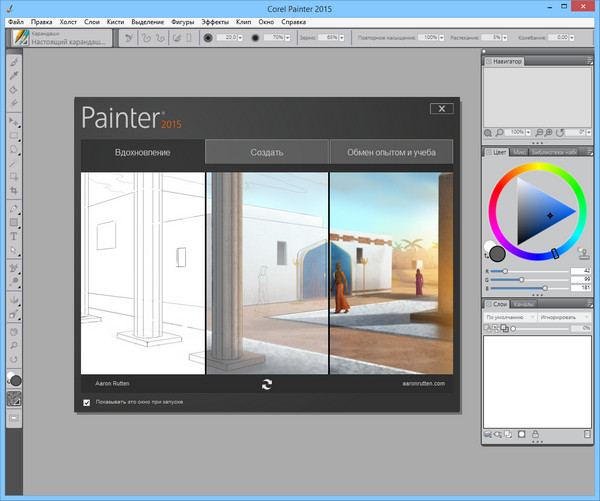The width and height of the screenshot is (600, 501).
Task: Select the Dropper tool in the toolbox
Action: pyautogui.click(x=15, y=74)
